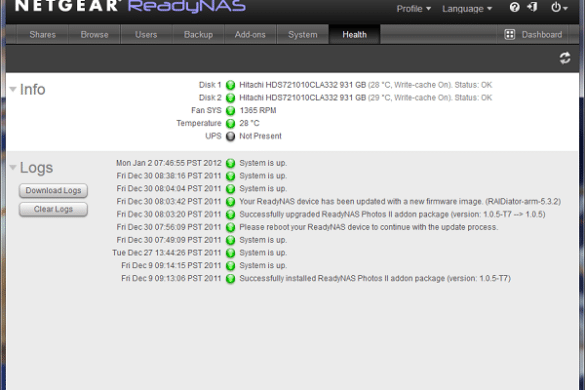Click Download Logs button

(53, 190)
